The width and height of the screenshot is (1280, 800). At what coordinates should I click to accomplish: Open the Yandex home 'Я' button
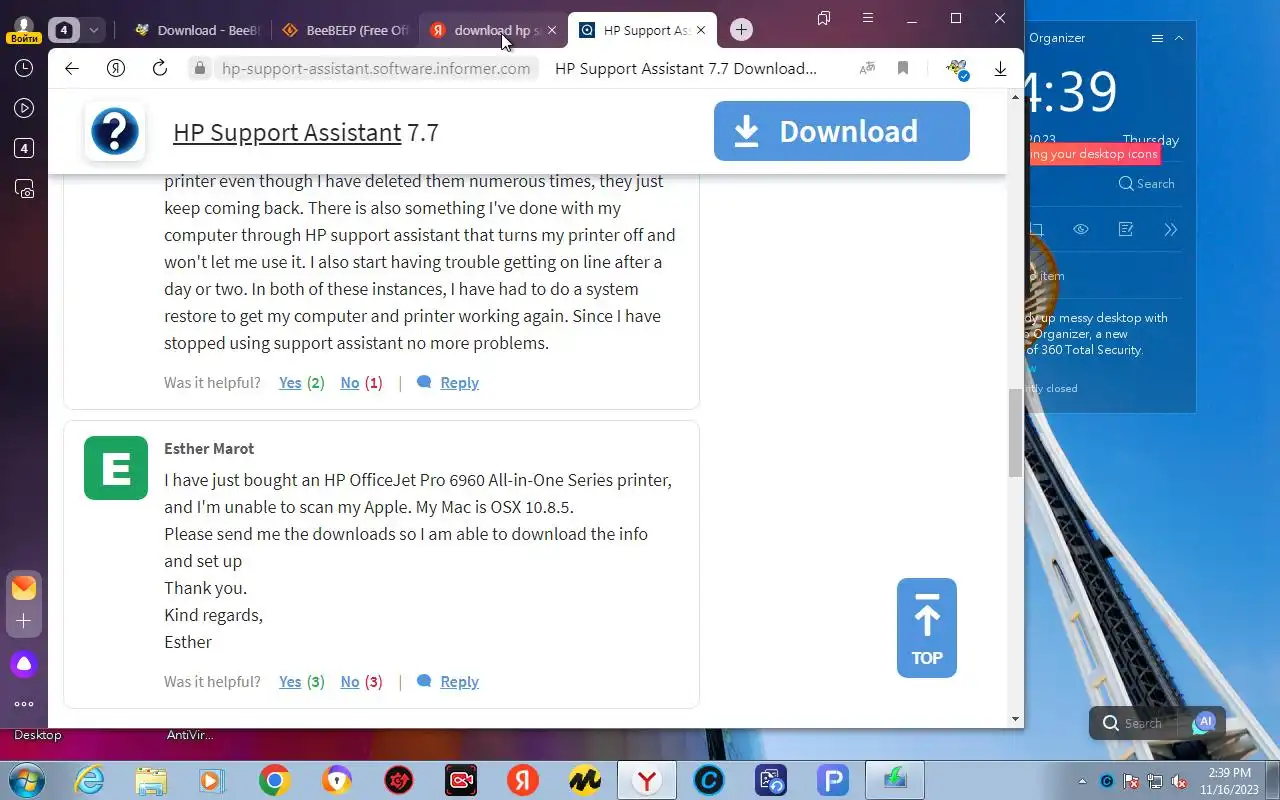coord(116,68)
